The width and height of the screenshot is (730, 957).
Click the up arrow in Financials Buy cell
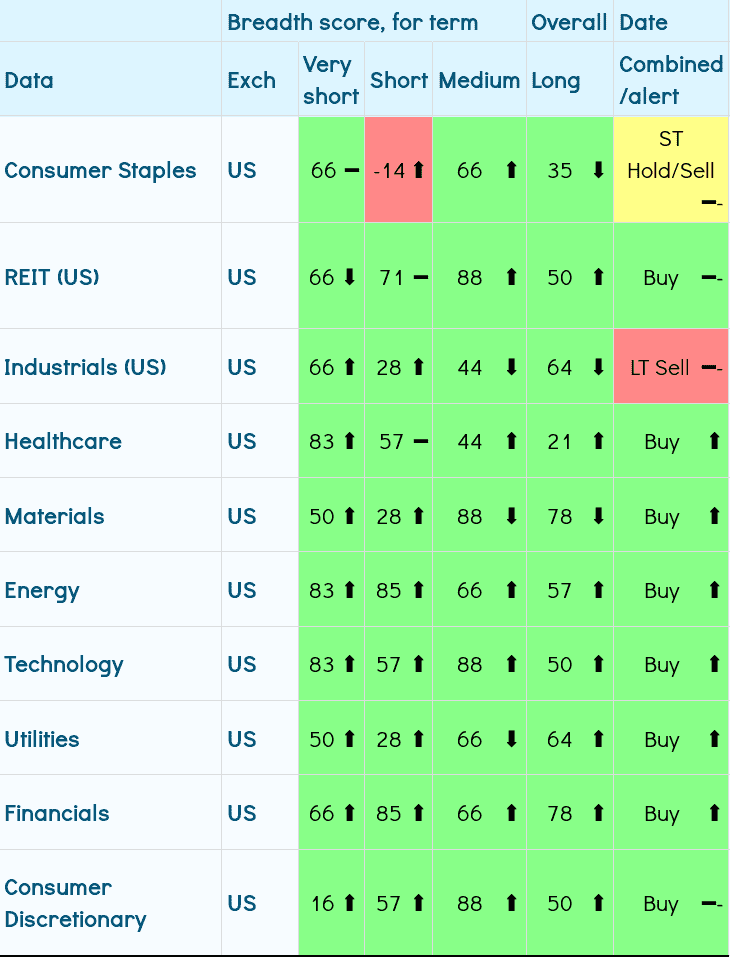pos(713,814)
